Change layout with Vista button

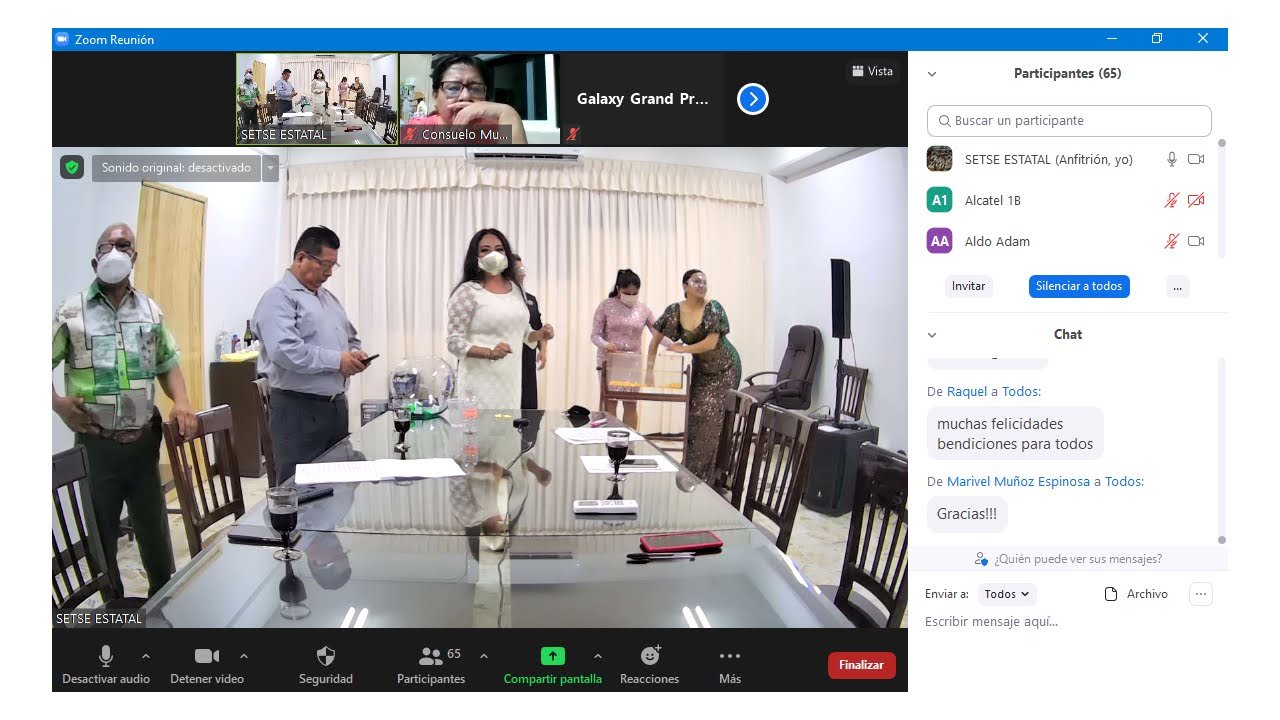(873, 71)
